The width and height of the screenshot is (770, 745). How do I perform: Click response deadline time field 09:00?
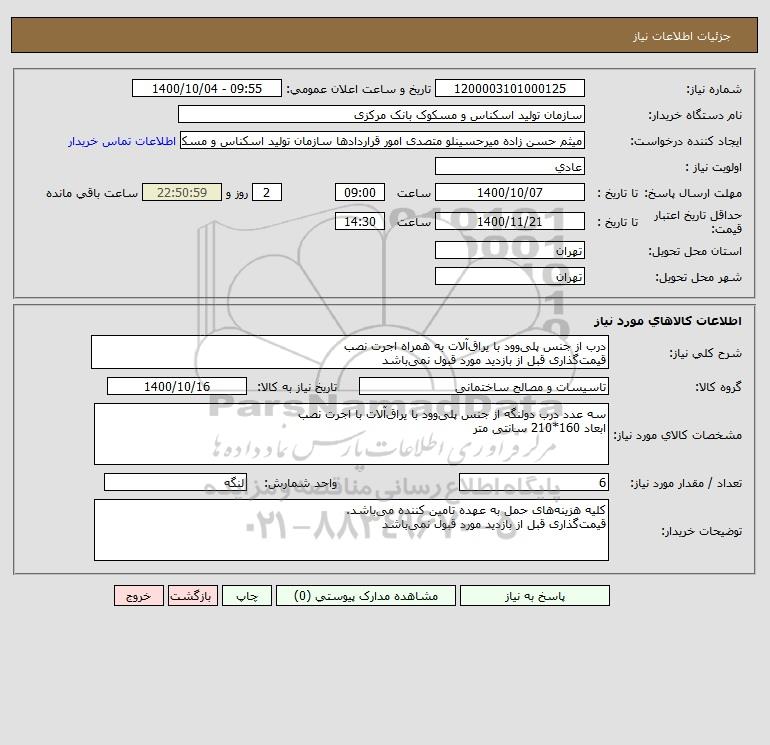(x=359, y=193)
